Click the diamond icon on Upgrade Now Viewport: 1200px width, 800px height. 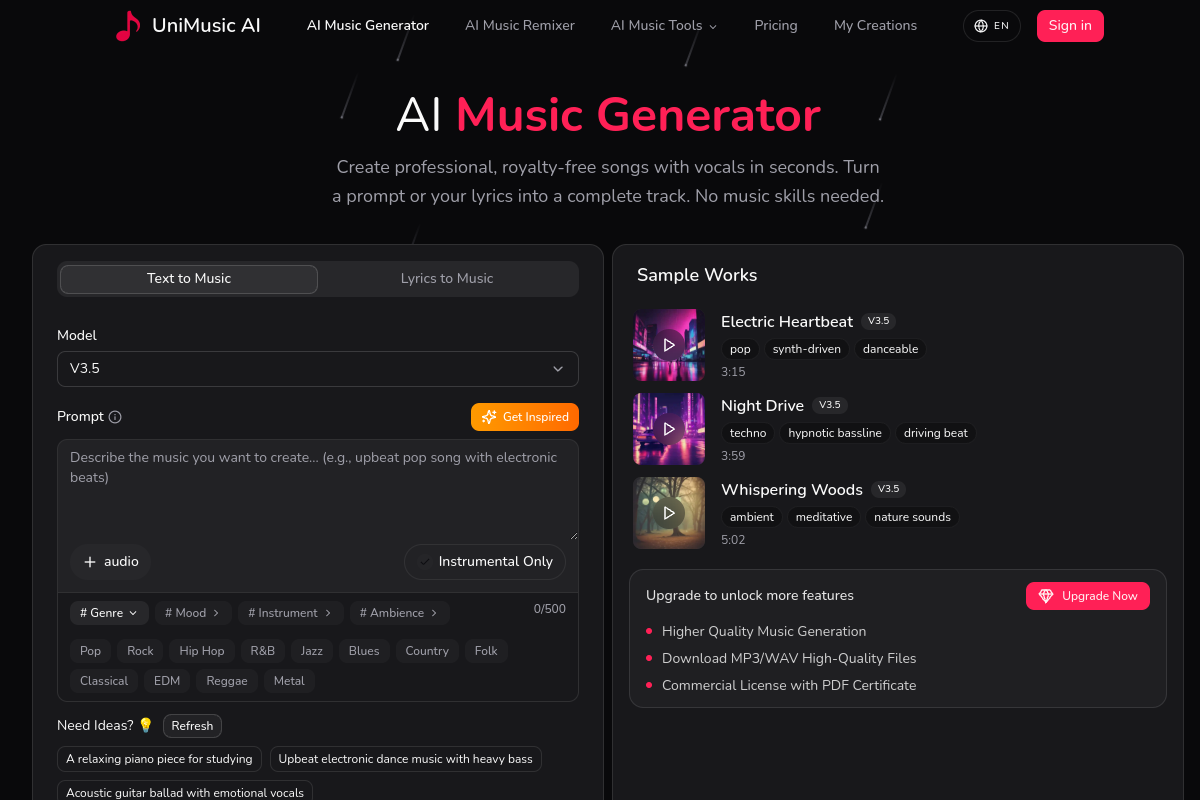(x=1046, y=596)
